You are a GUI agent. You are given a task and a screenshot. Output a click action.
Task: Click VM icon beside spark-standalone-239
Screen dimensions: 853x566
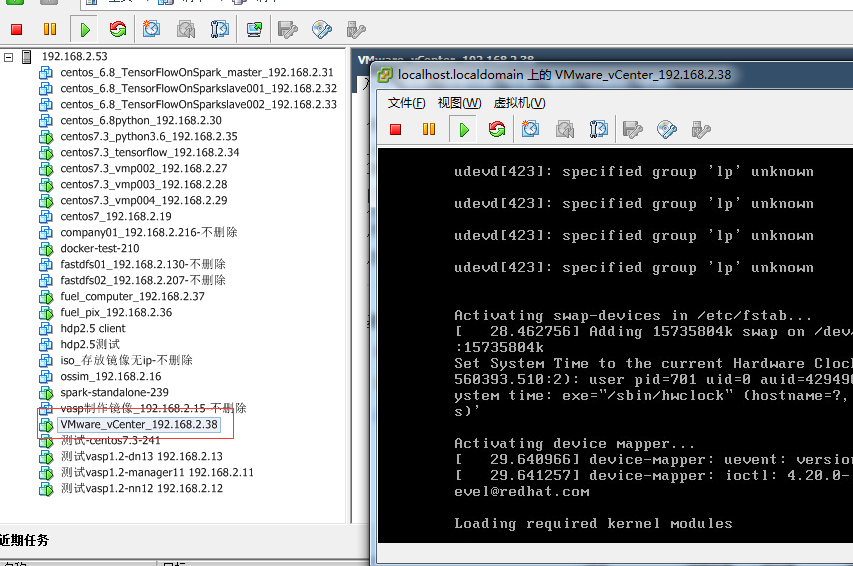point(46,393)
